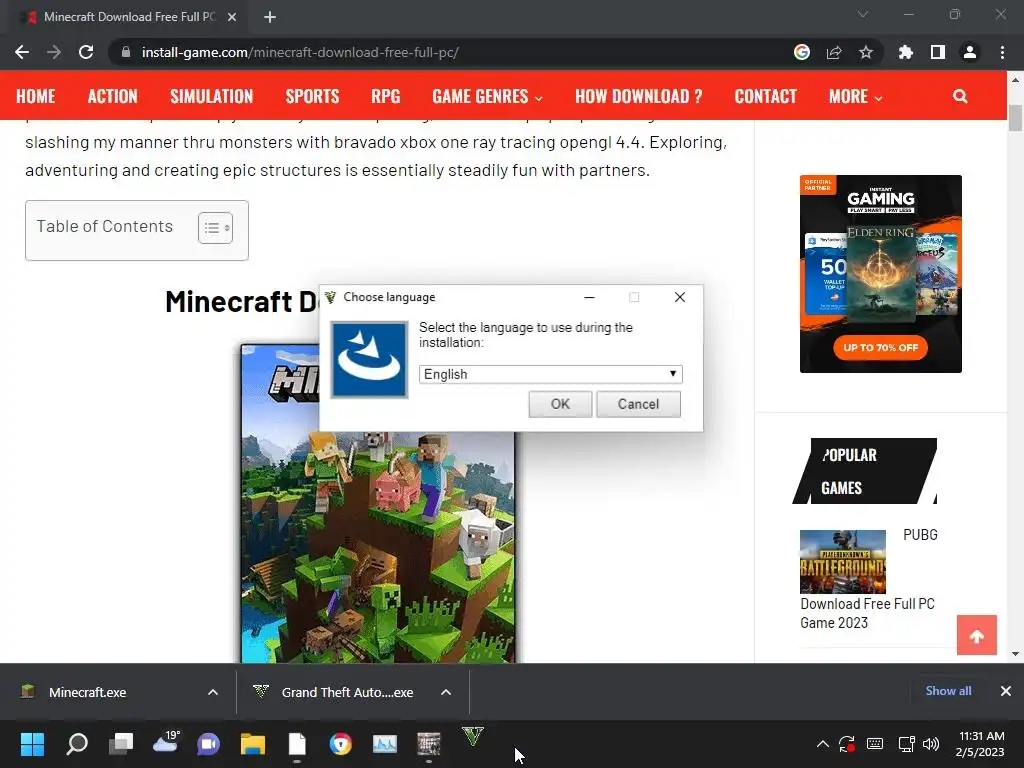Open the Extensions puzzle icon
Screen dimensions: 1024x768
[906, 52]
